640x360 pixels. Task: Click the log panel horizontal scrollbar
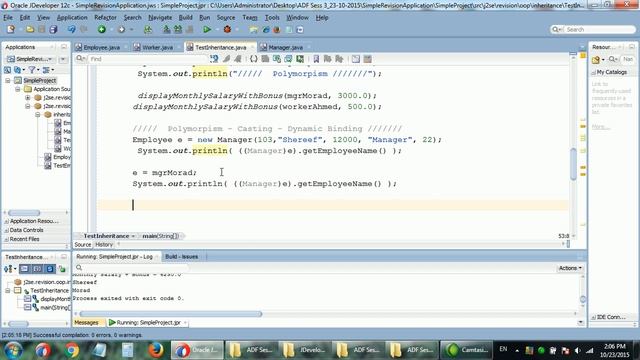point(171,314)
